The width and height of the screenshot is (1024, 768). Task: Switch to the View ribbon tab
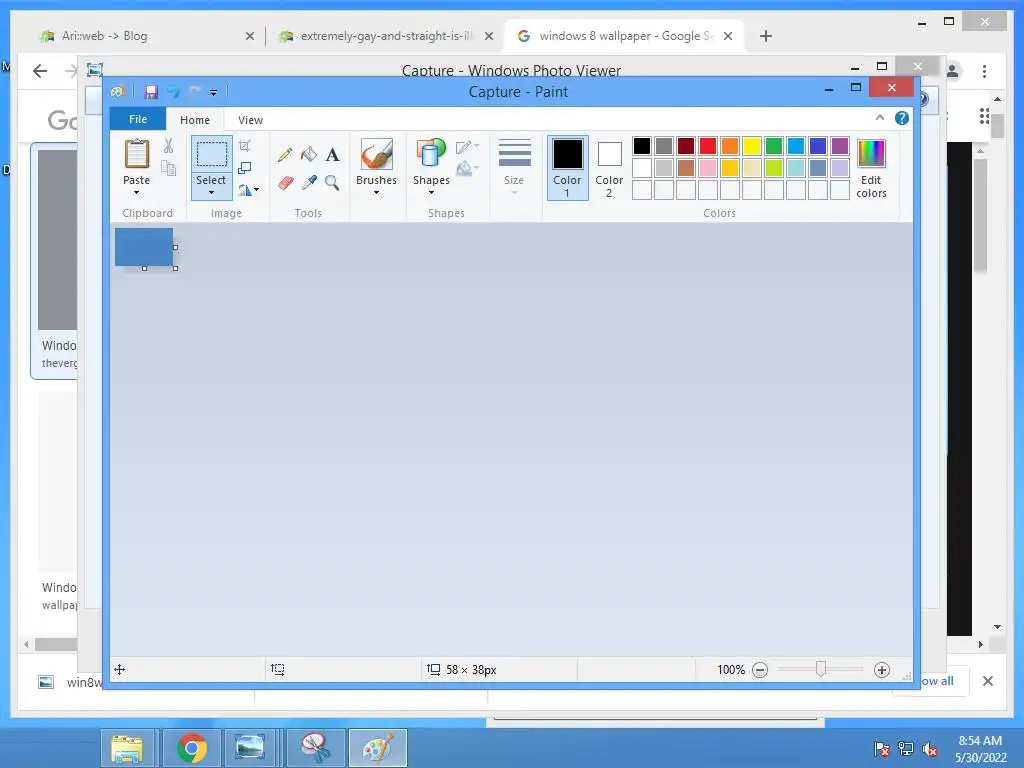(250, 120)
